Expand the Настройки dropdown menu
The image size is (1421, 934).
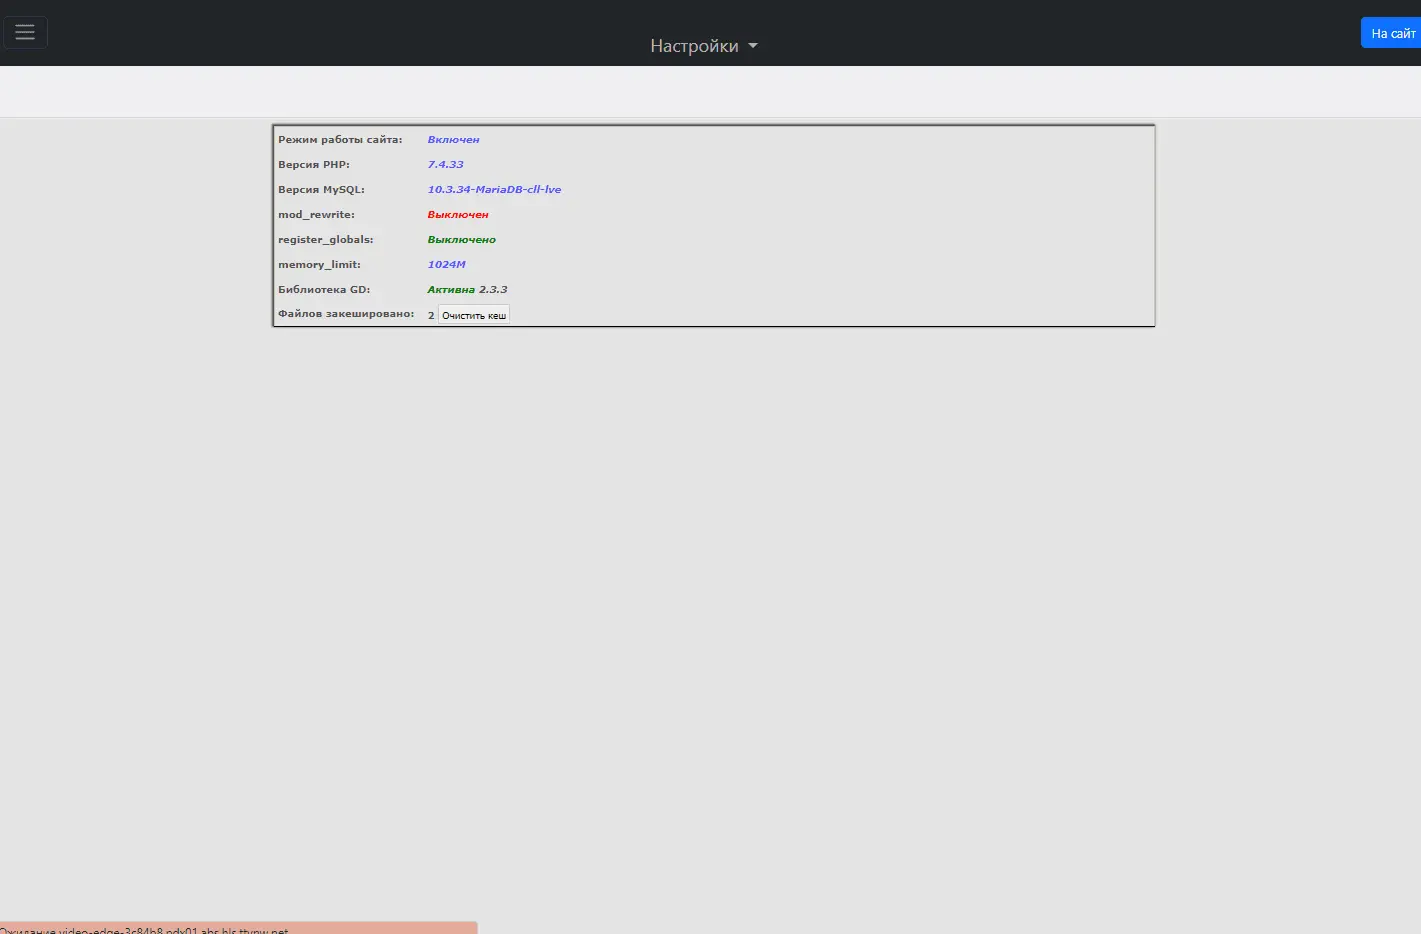pos(694,46)
